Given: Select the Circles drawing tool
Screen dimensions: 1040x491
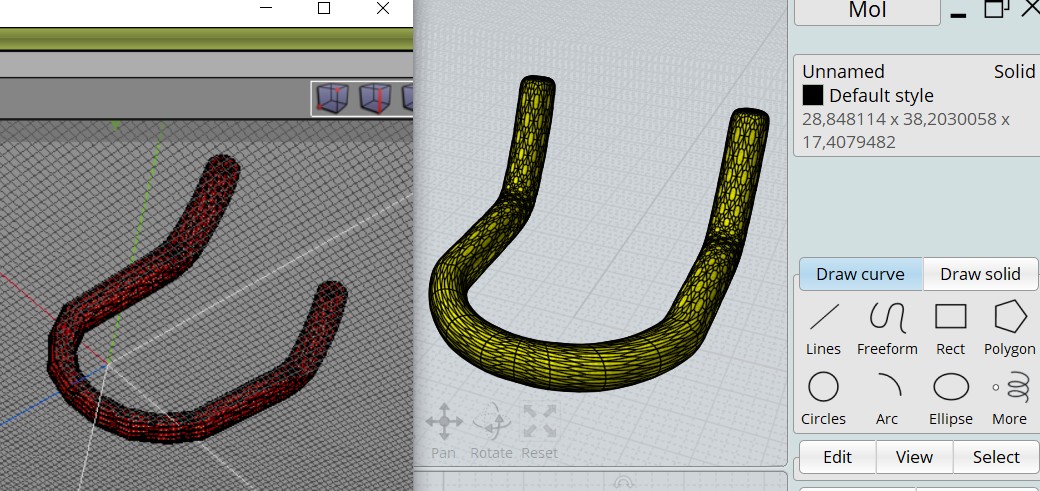Looking at the screenshot, I should [x=823, y=399].
